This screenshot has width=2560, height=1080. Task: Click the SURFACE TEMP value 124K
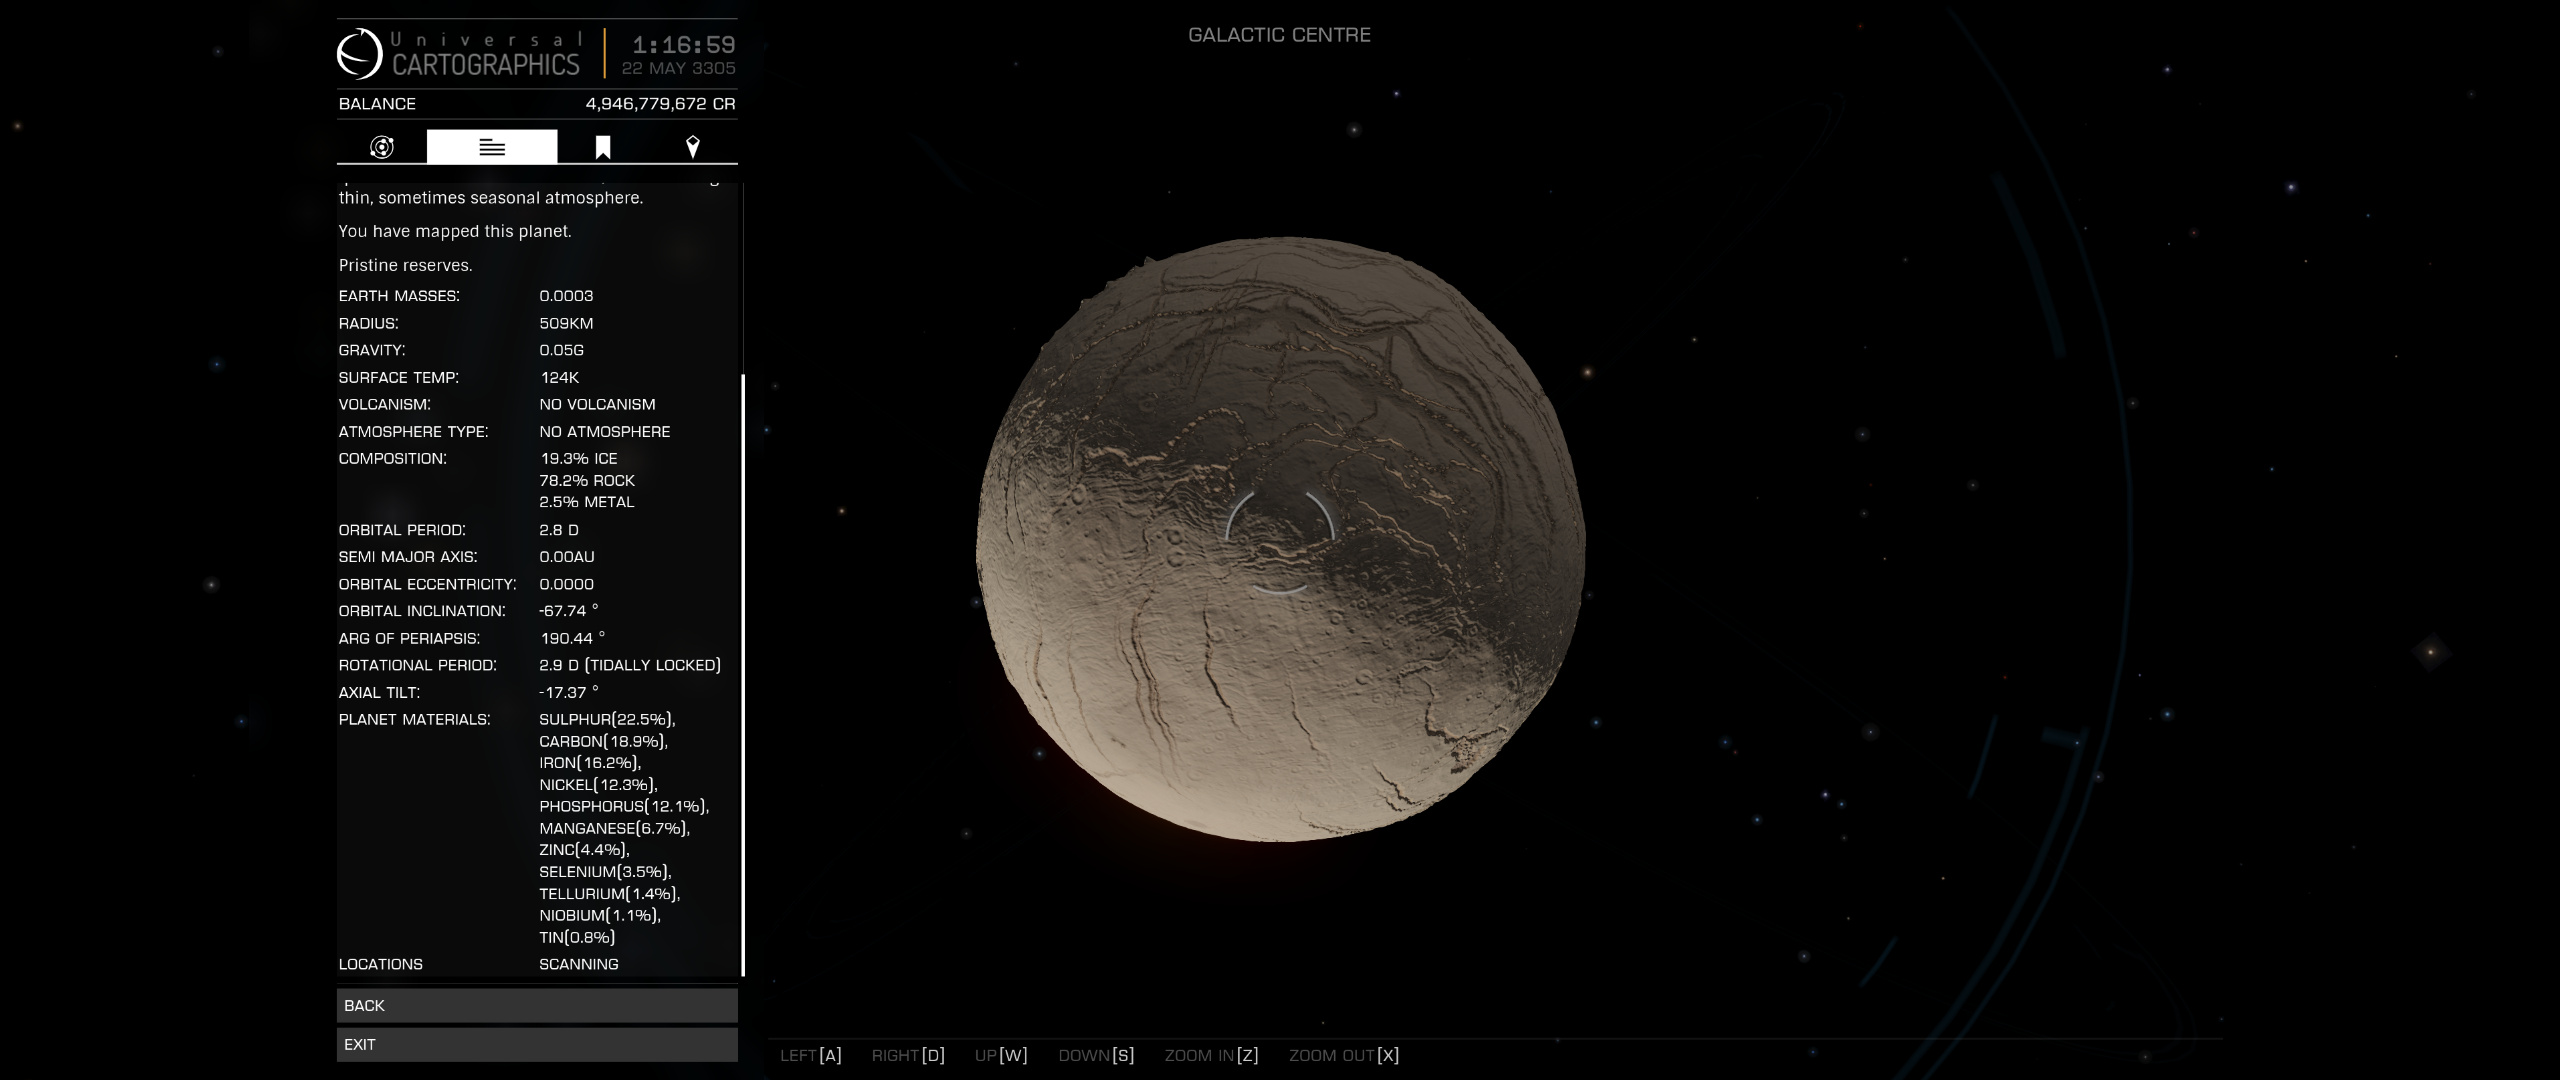(x=560, y=377)
